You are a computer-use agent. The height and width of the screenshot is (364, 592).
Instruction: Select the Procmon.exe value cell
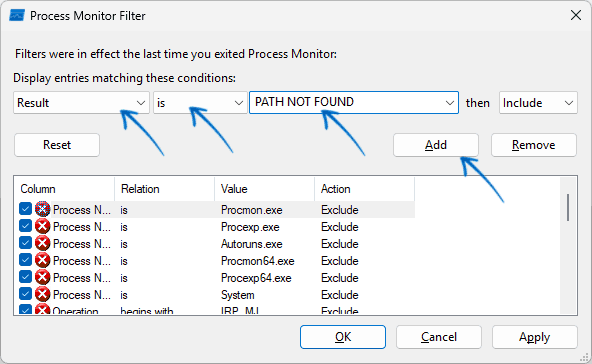click(251, 210)
